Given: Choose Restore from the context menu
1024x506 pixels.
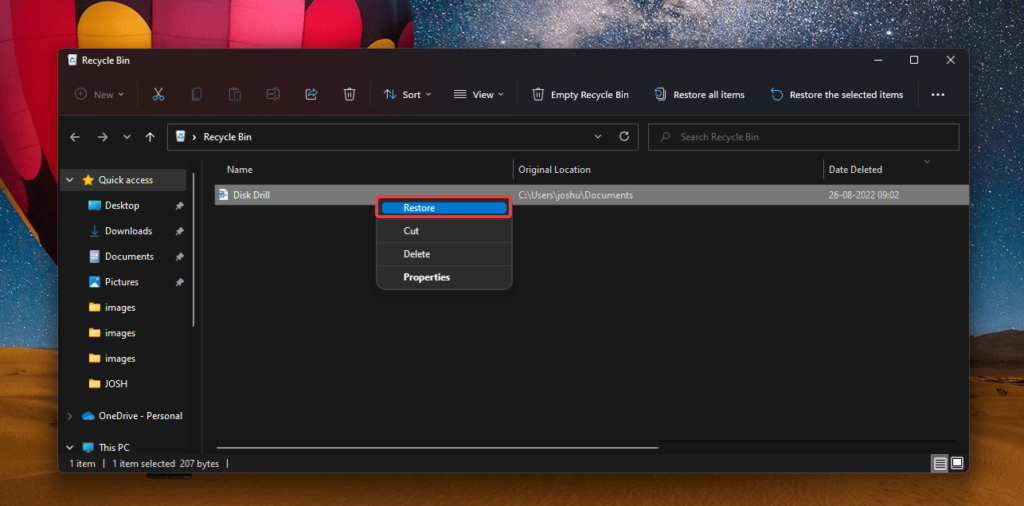Looking at the screenshot, I should pos(443,208).
